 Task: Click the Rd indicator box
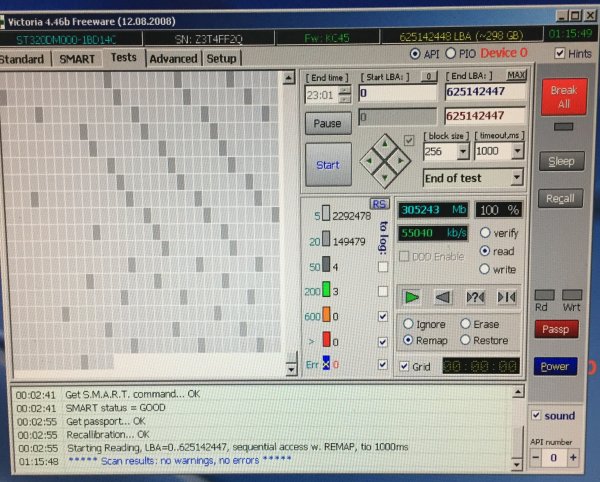544,295
